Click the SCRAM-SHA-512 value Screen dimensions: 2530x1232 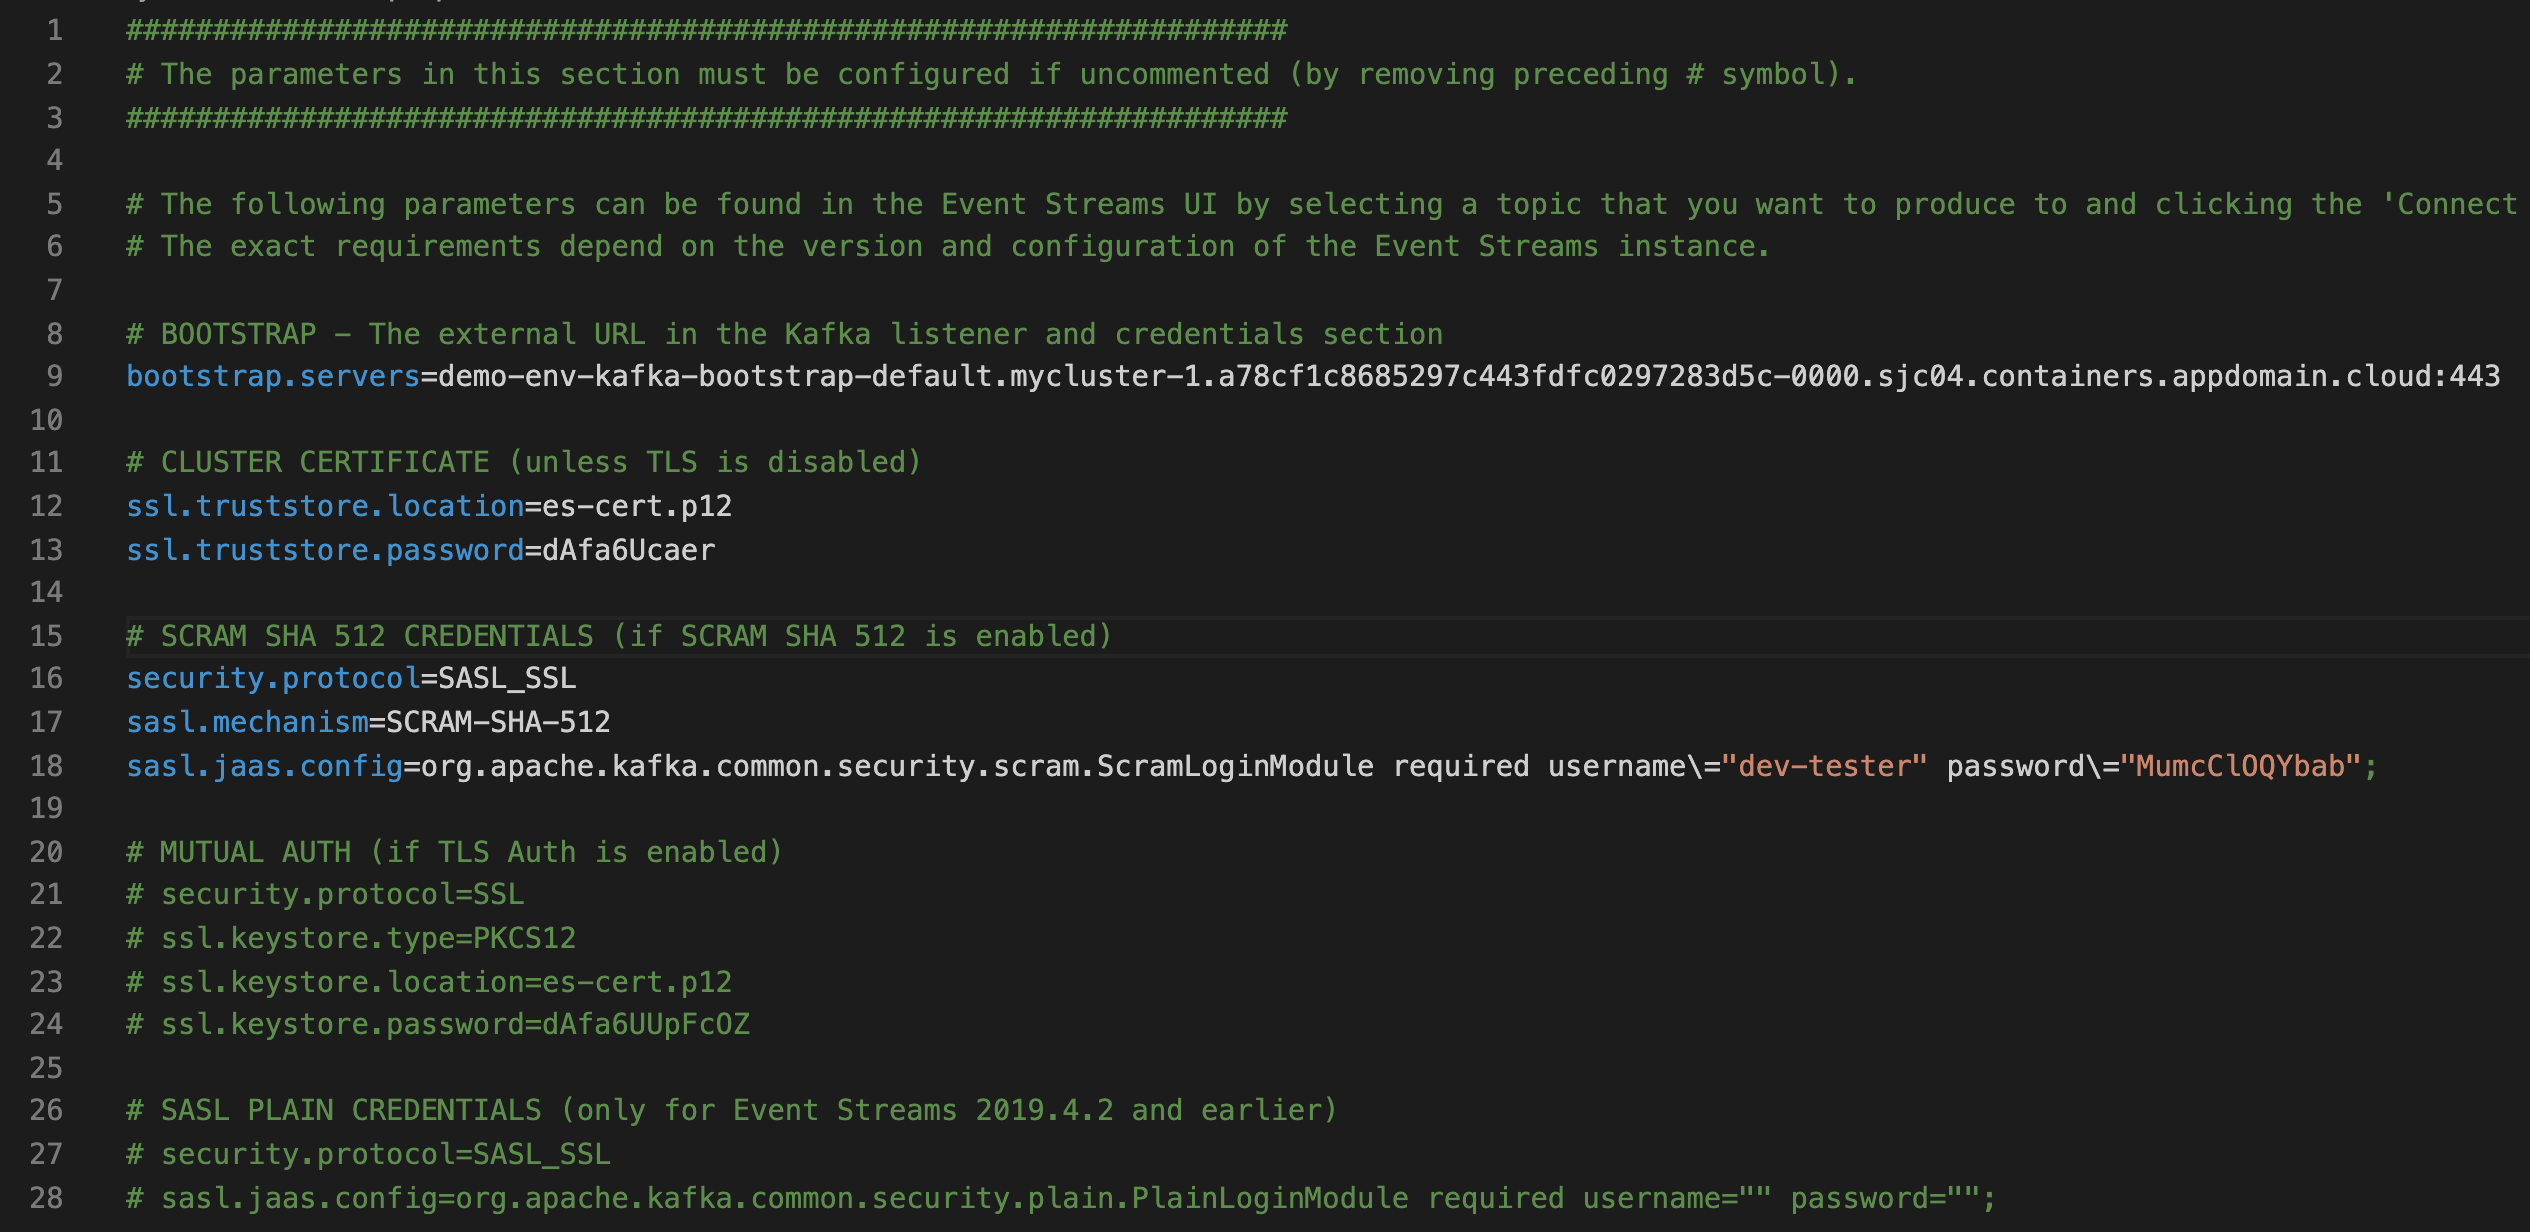[x=498, y=723]
